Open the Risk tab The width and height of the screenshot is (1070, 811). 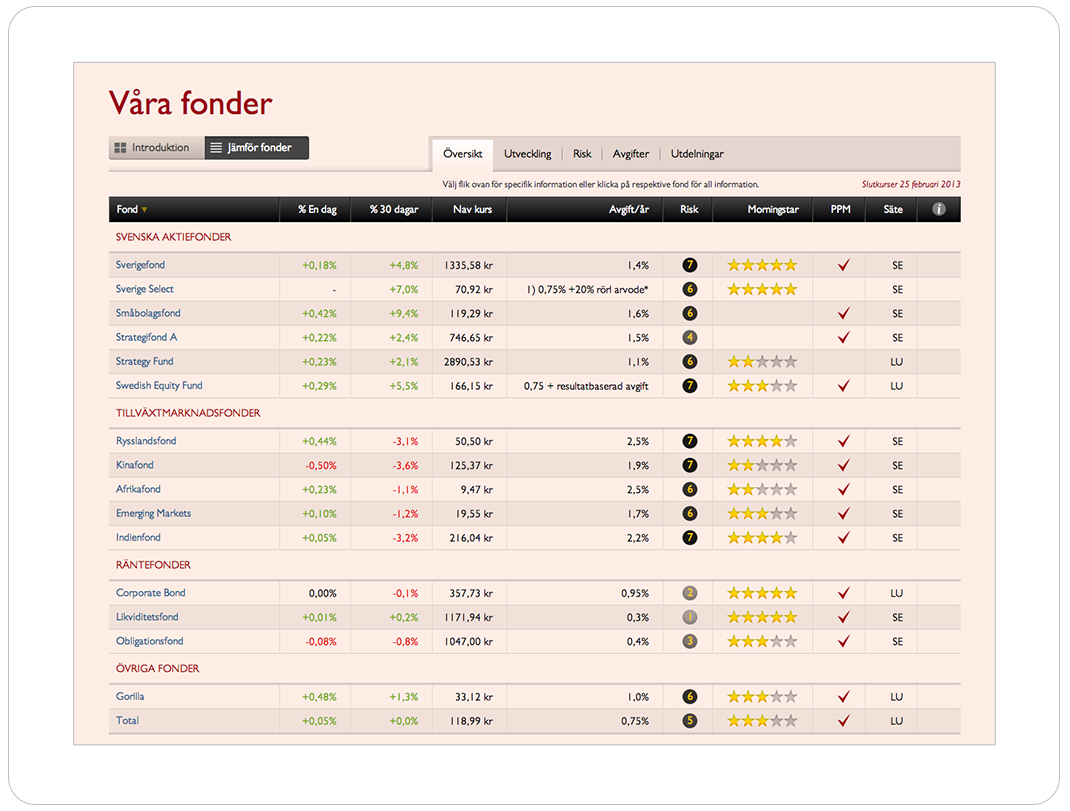tap(582, 154)
